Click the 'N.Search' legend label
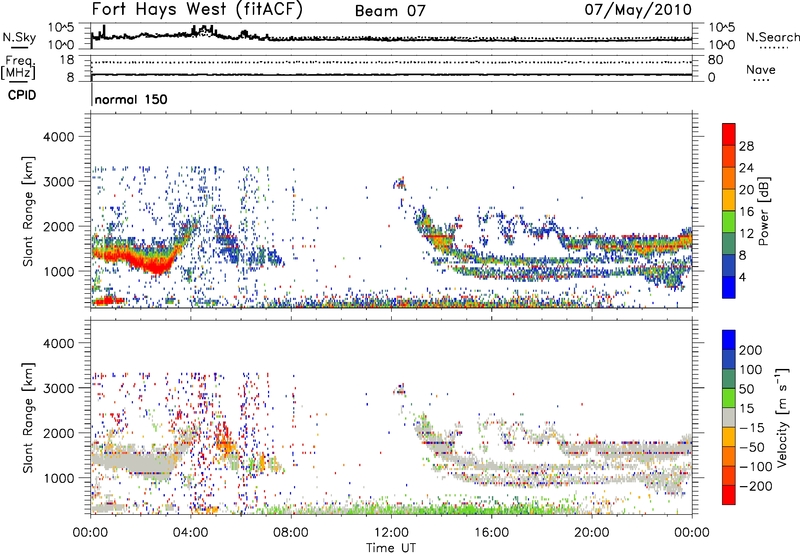The image size is (800, 554). [x=773, y=37]
